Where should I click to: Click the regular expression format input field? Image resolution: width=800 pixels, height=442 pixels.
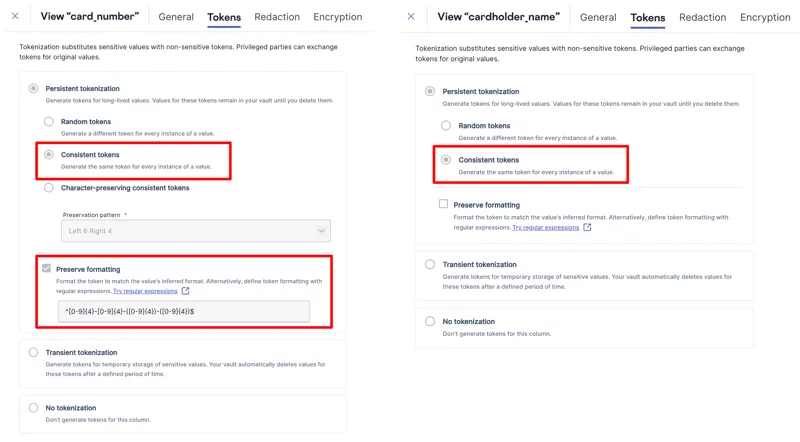(183, 311)
